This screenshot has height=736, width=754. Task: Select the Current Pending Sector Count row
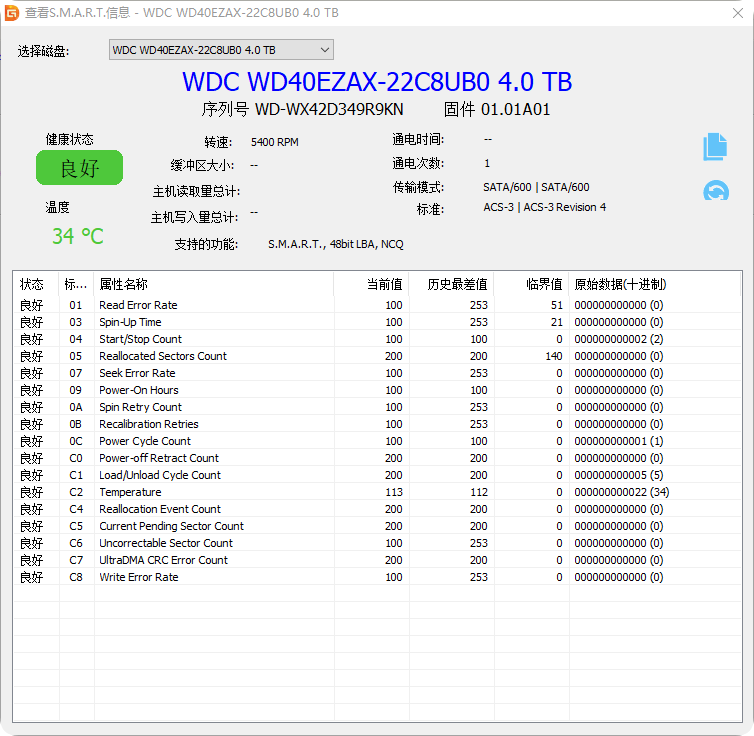pos(377,526)
